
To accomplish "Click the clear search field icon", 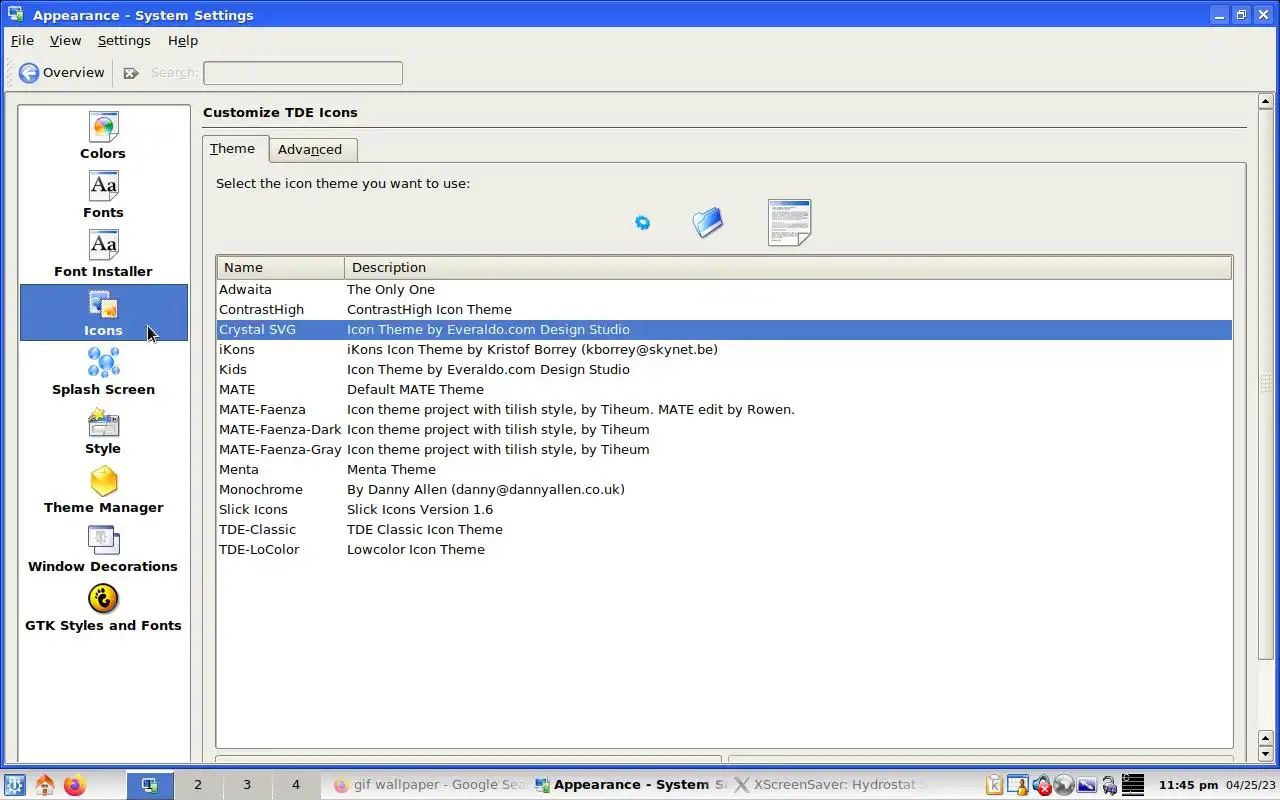I will click(x=131, y=73).
